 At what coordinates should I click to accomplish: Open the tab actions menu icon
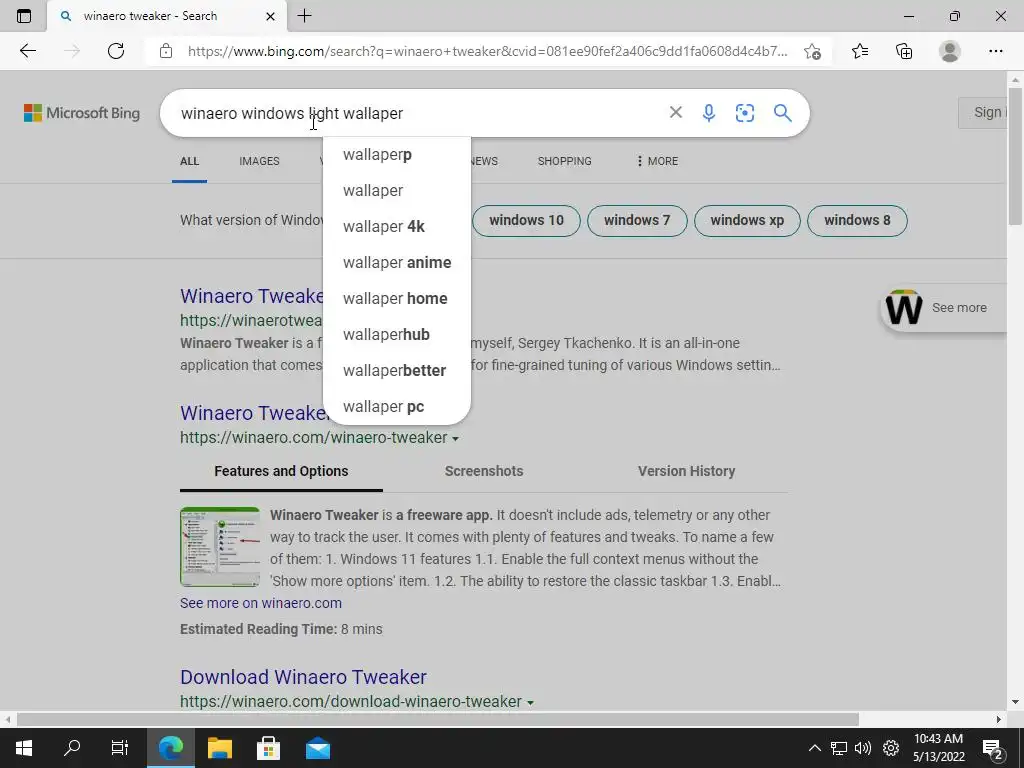24,16
